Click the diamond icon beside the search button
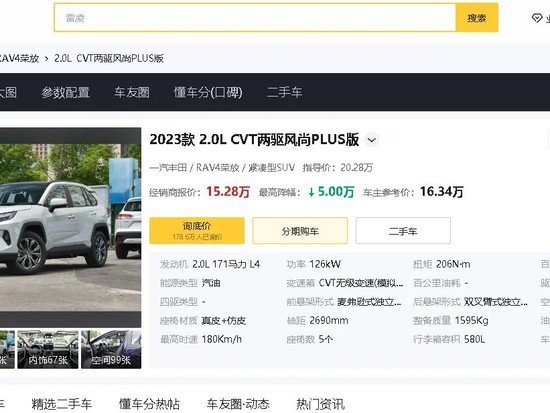This screenshot has width=550, height=413. (537, 18)
